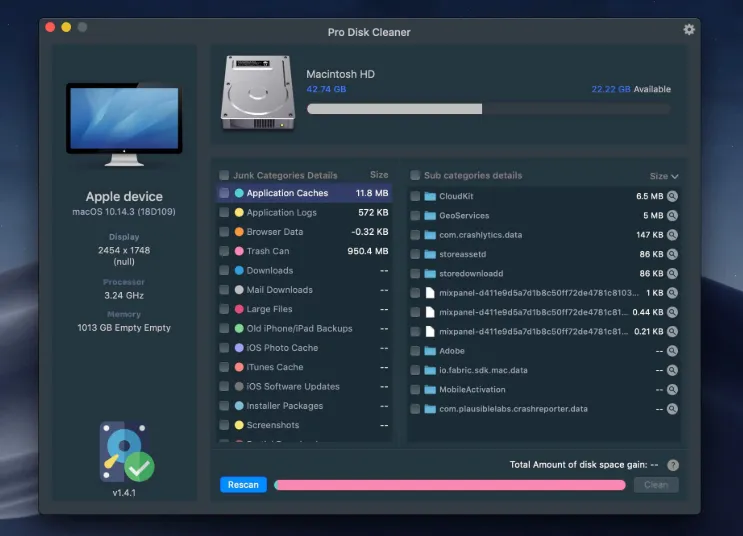
Task: Tick the CloudKit checkbox
Action: point(415,196)
